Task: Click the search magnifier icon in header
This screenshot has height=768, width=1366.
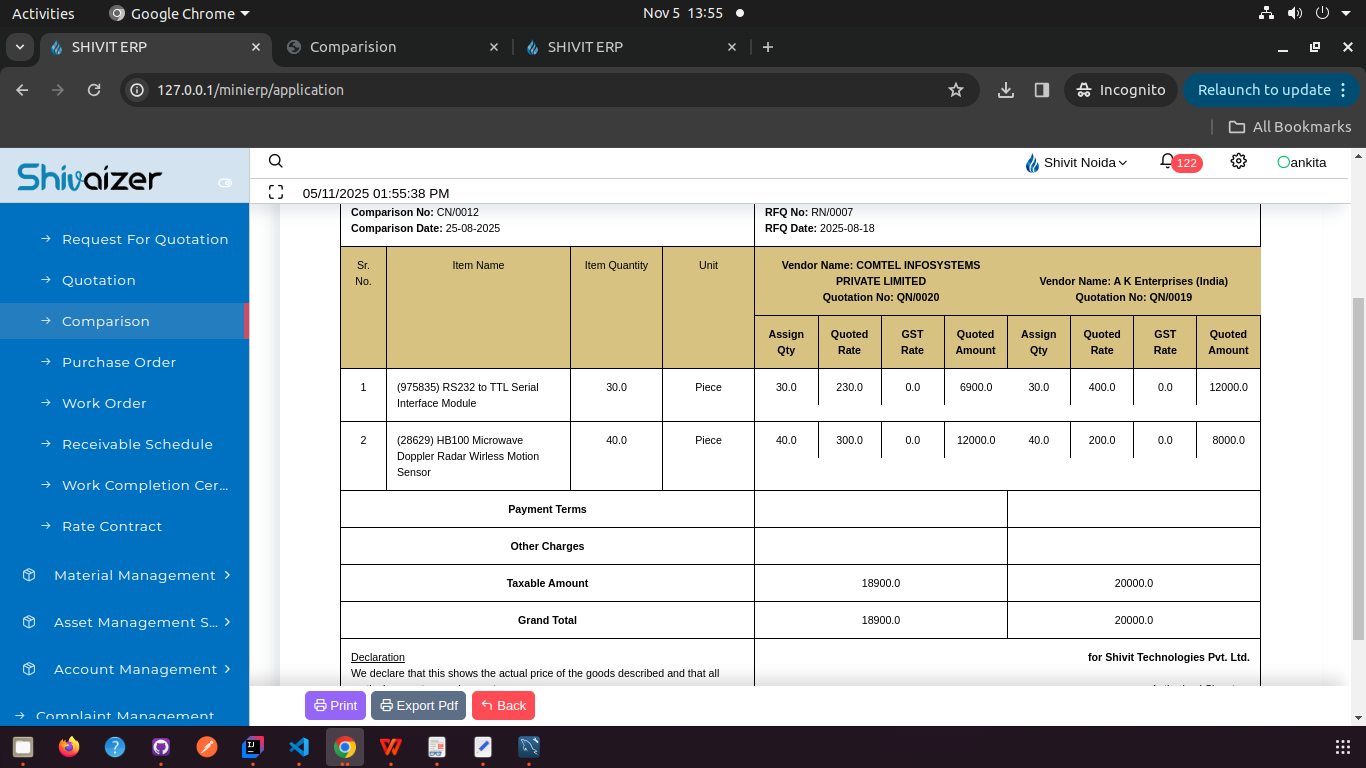Action: pos(276,162)
